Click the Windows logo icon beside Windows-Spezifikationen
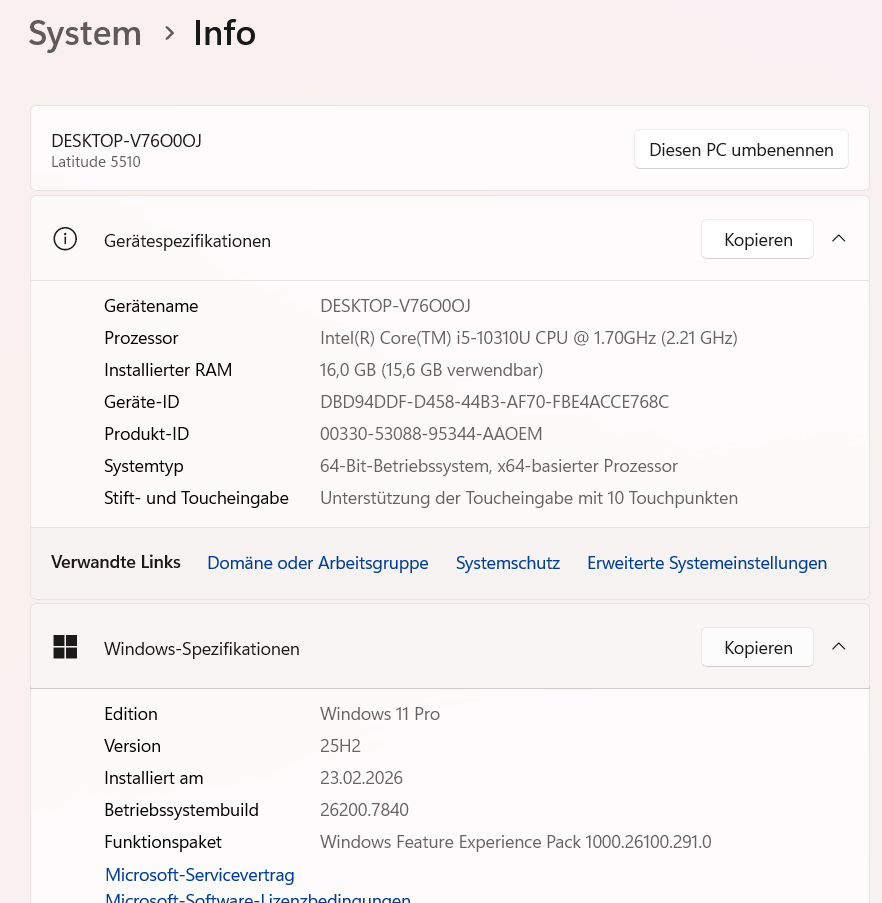The width and height of the screenshot is (882, 903). point(65,647)
